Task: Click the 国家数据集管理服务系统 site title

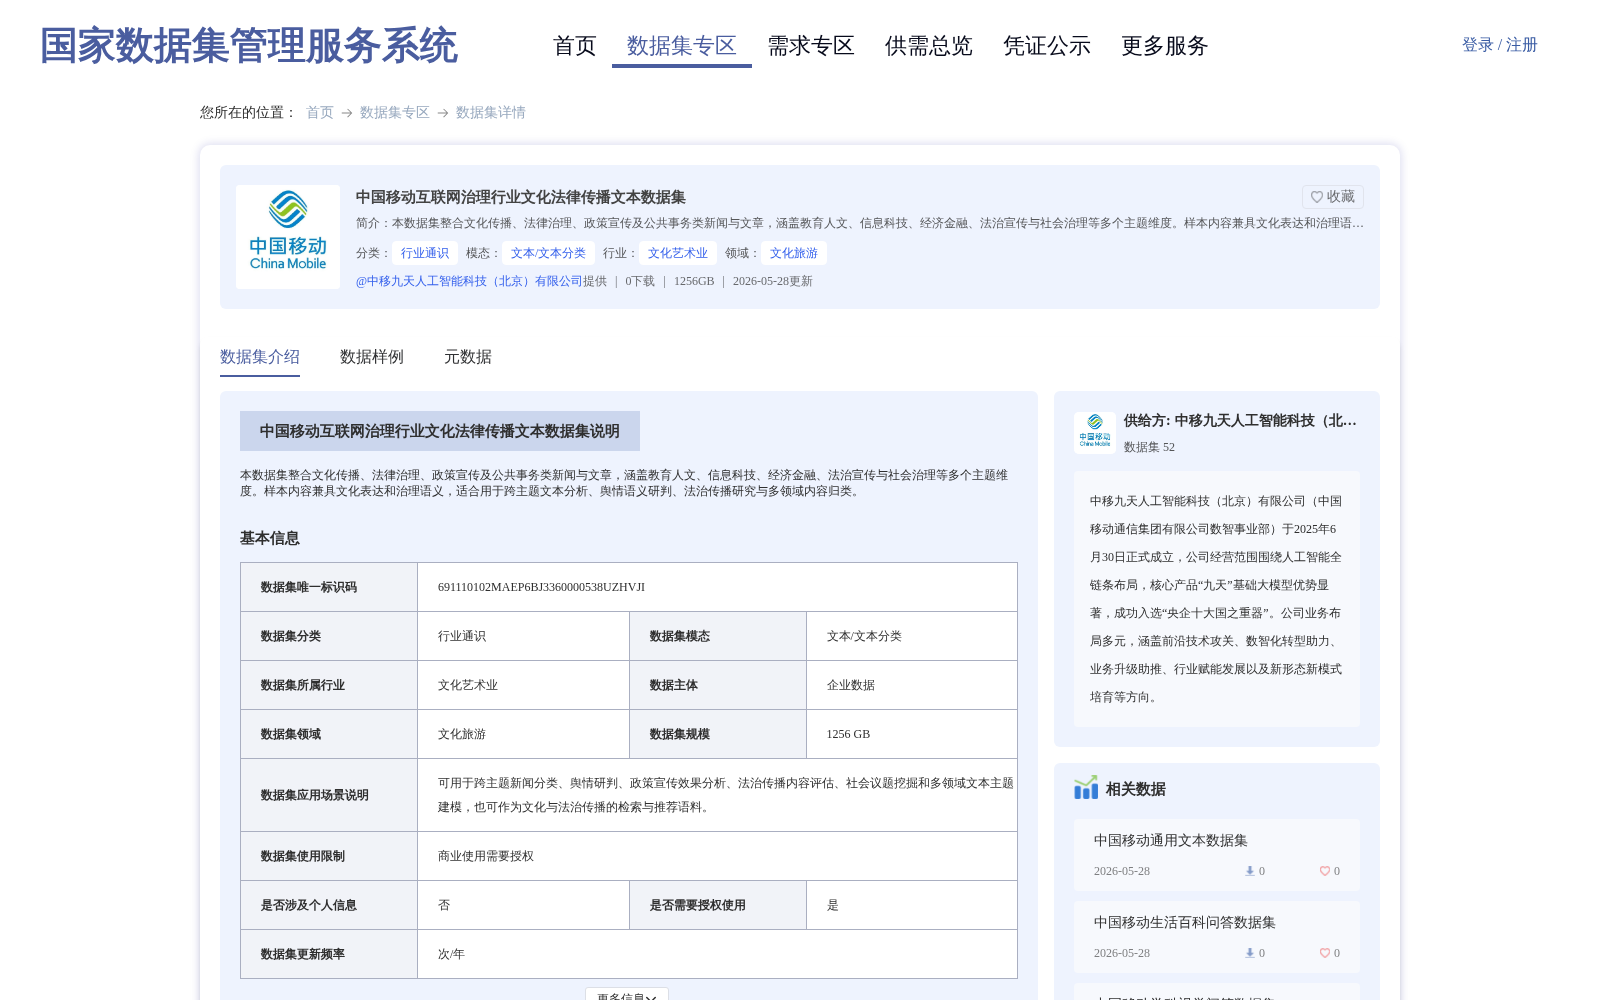Action: 249,46
